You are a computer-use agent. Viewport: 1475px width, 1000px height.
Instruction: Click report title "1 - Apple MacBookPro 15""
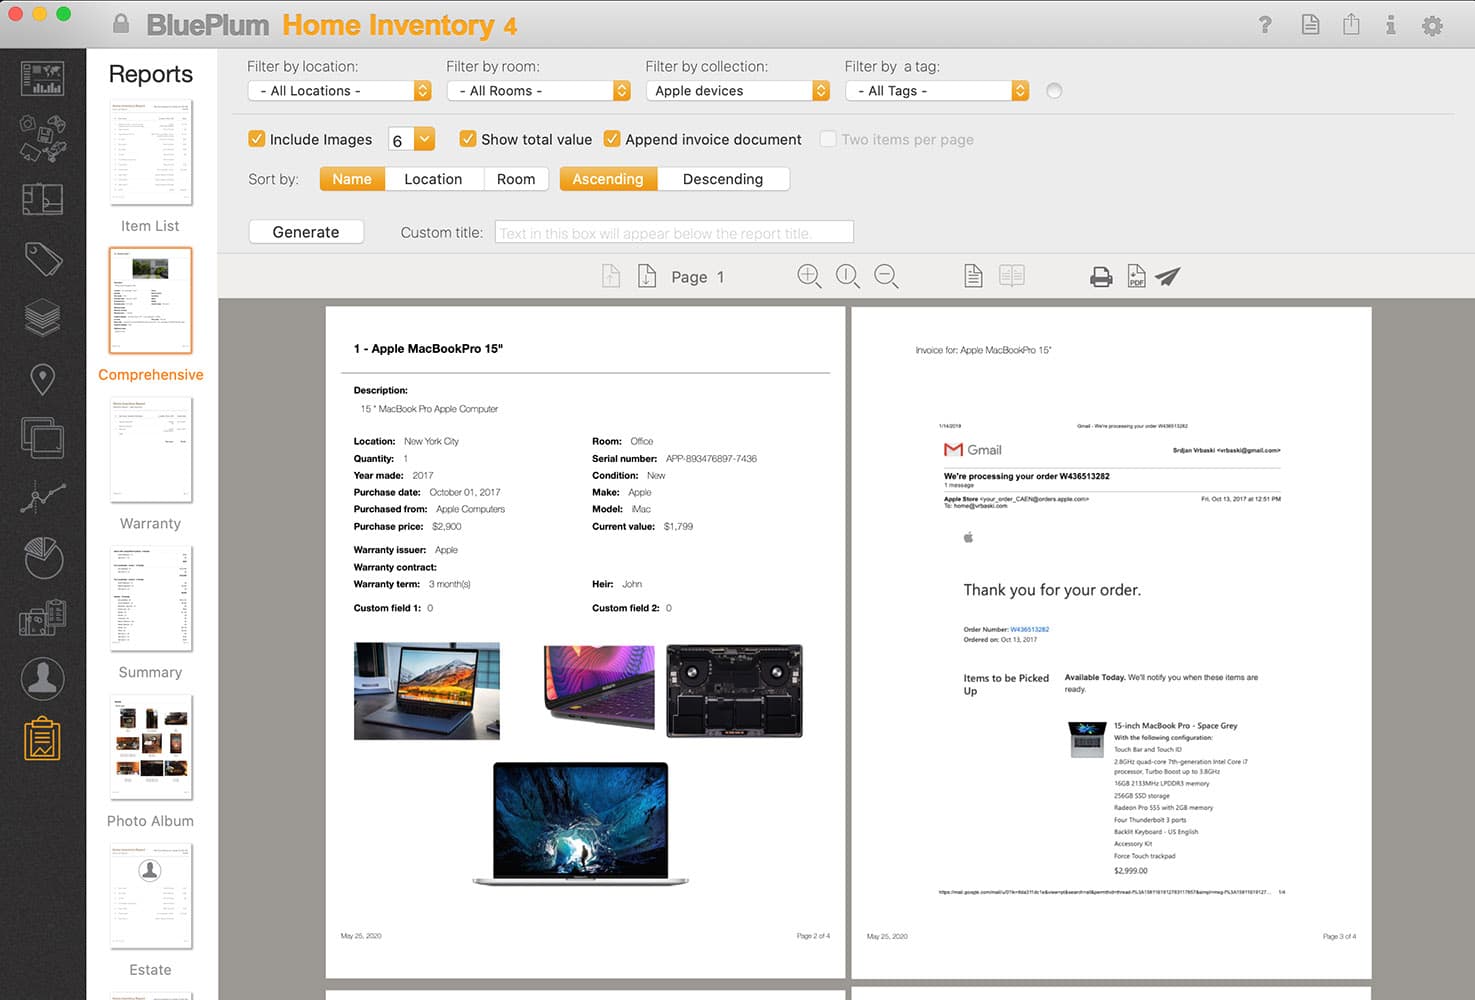[428, 349]
